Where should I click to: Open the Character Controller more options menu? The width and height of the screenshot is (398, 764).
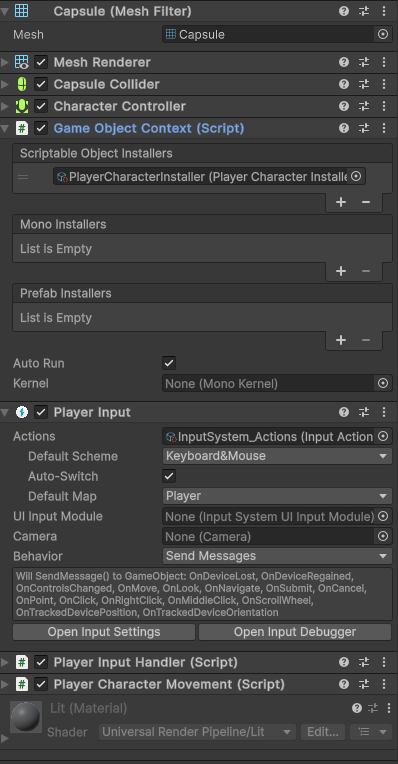coord(384,106)
